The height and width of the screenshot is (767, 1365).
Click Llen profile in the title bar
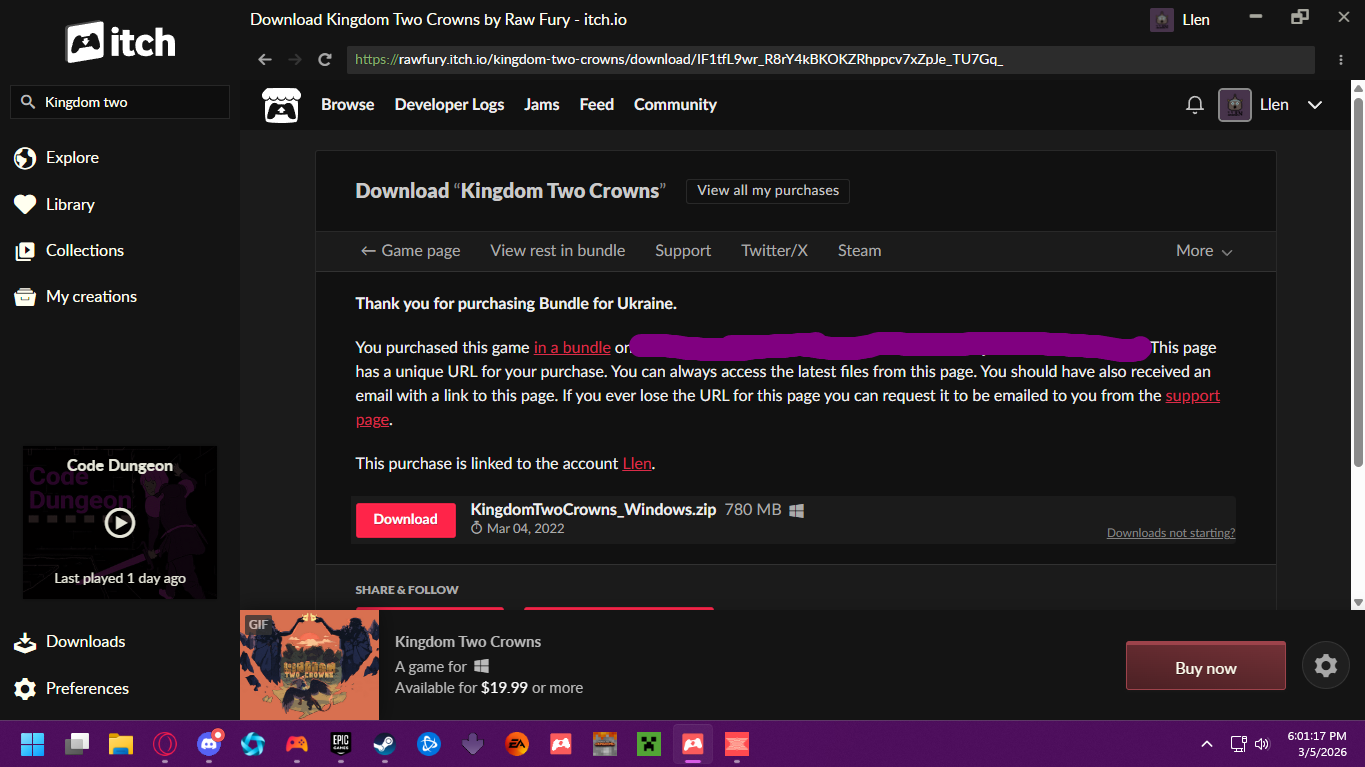[1180, 20]
